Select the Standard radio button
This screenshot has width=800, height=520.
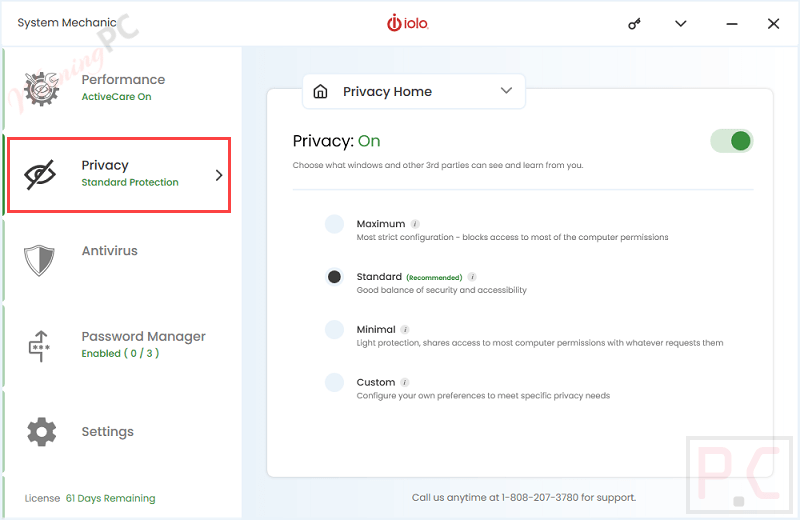pyautogui.click(x=335, y=277)
